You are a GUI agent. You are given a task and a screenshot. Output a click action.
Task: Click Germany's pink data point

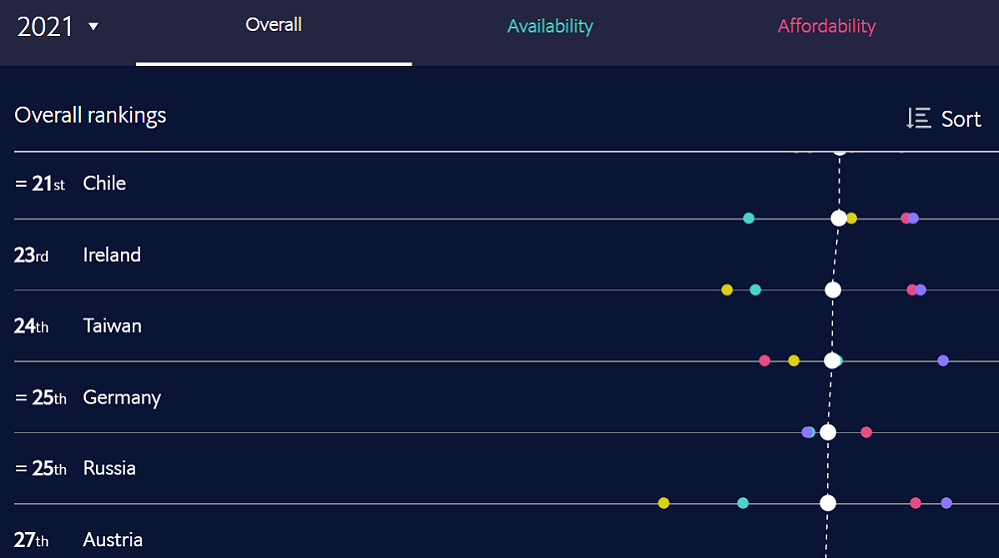[x=866, y=432]
